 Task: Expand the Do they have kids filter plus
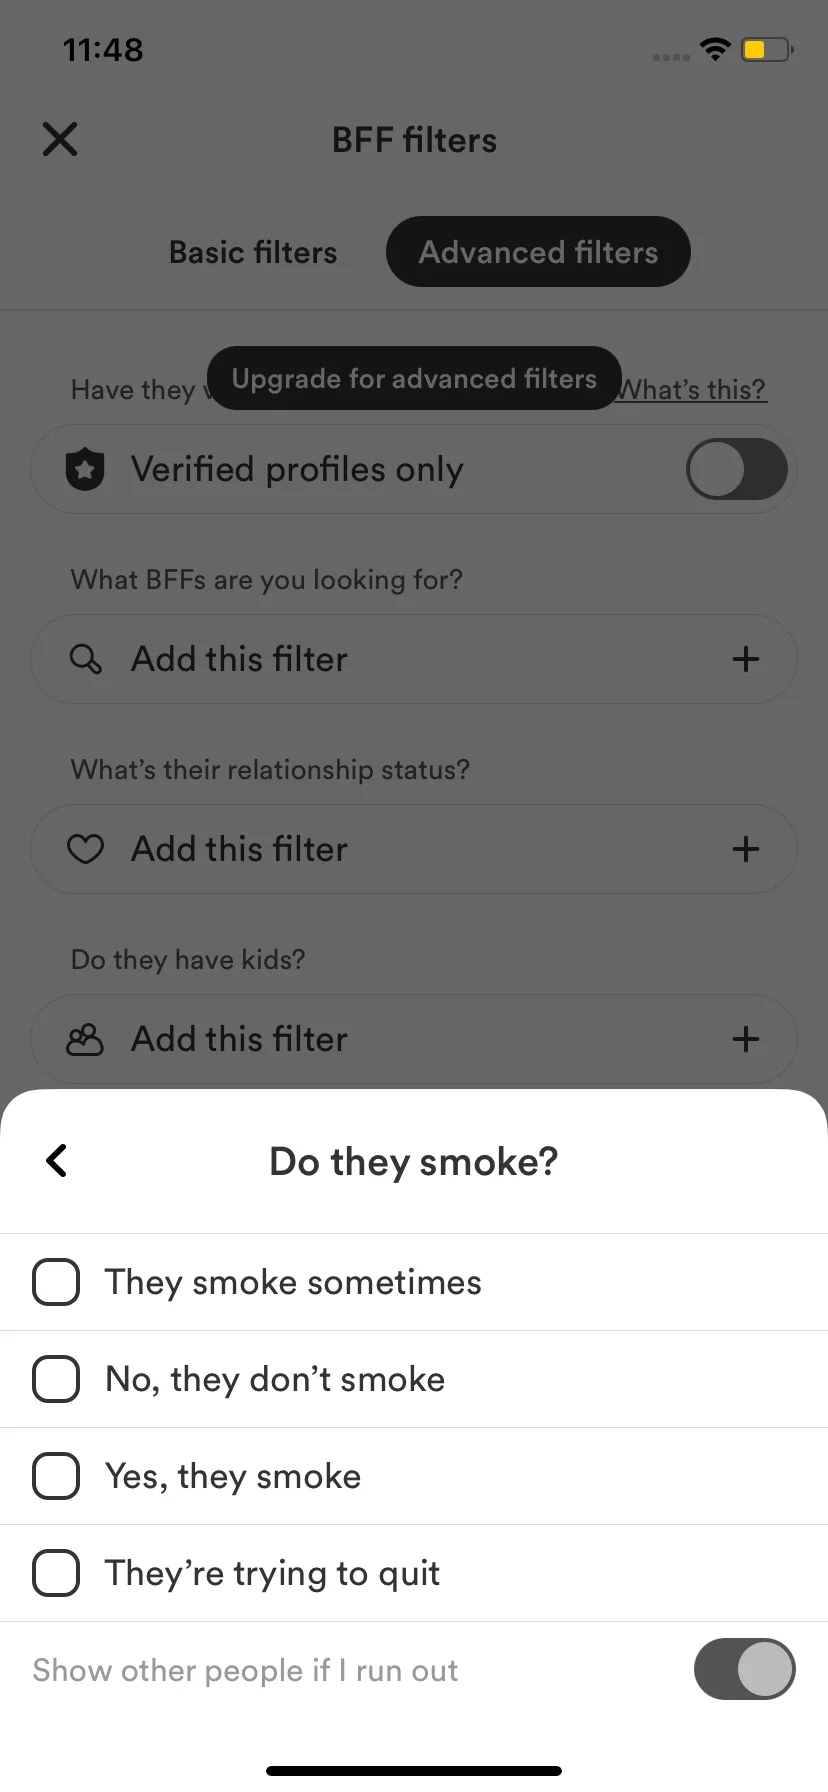click(x=746, y=1039)
